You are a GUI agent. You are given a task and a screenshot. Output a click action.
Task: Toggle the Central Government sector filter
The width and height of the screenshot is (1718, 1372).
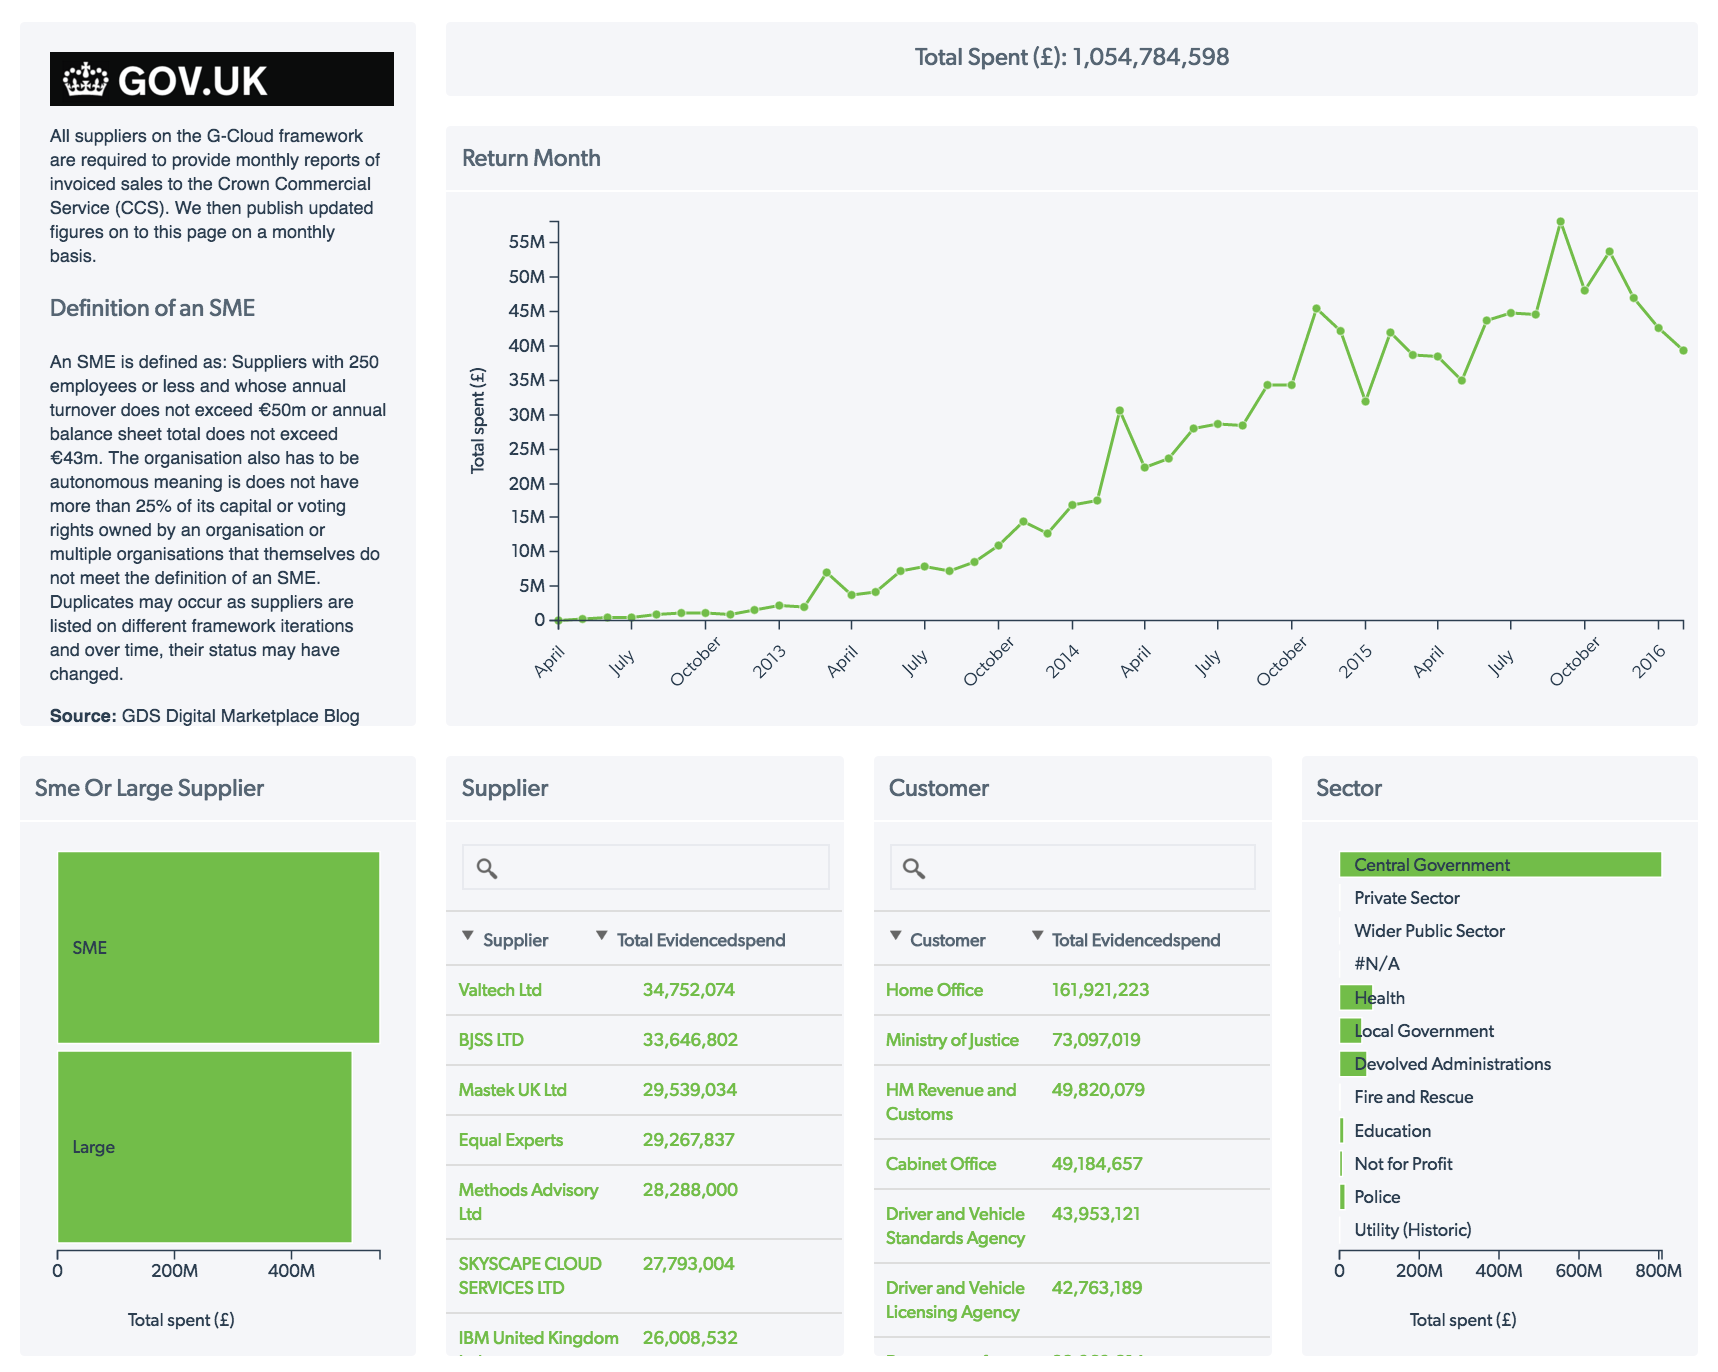(x=1430, y=864)
